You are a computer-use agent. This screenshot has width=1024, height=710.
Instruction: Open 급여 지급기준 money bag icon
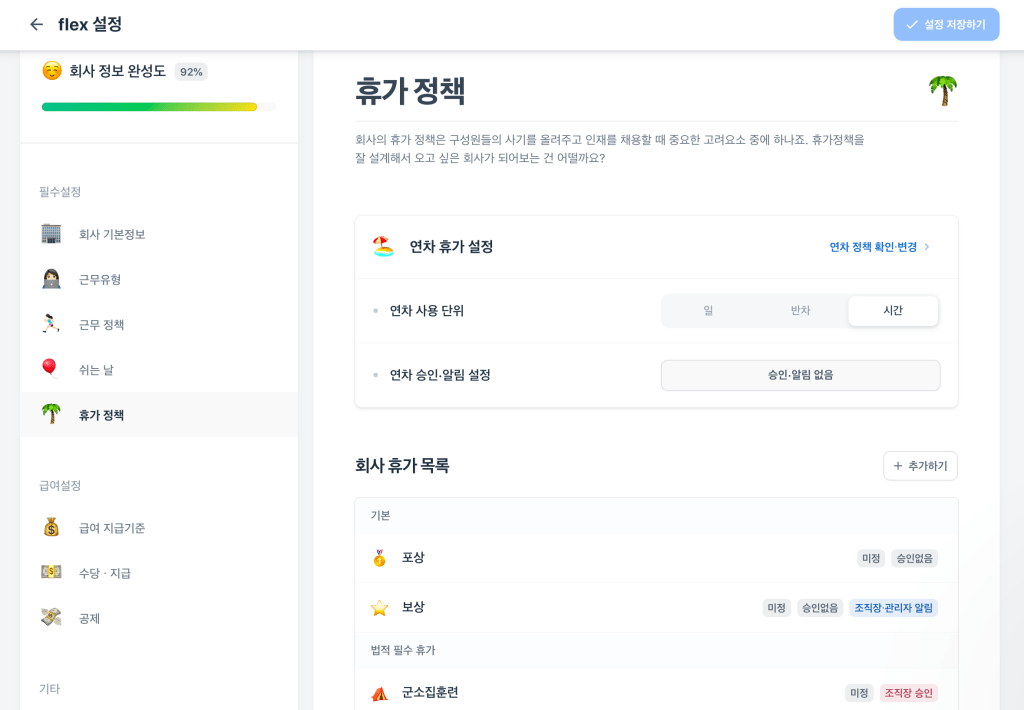coord(51,527)
